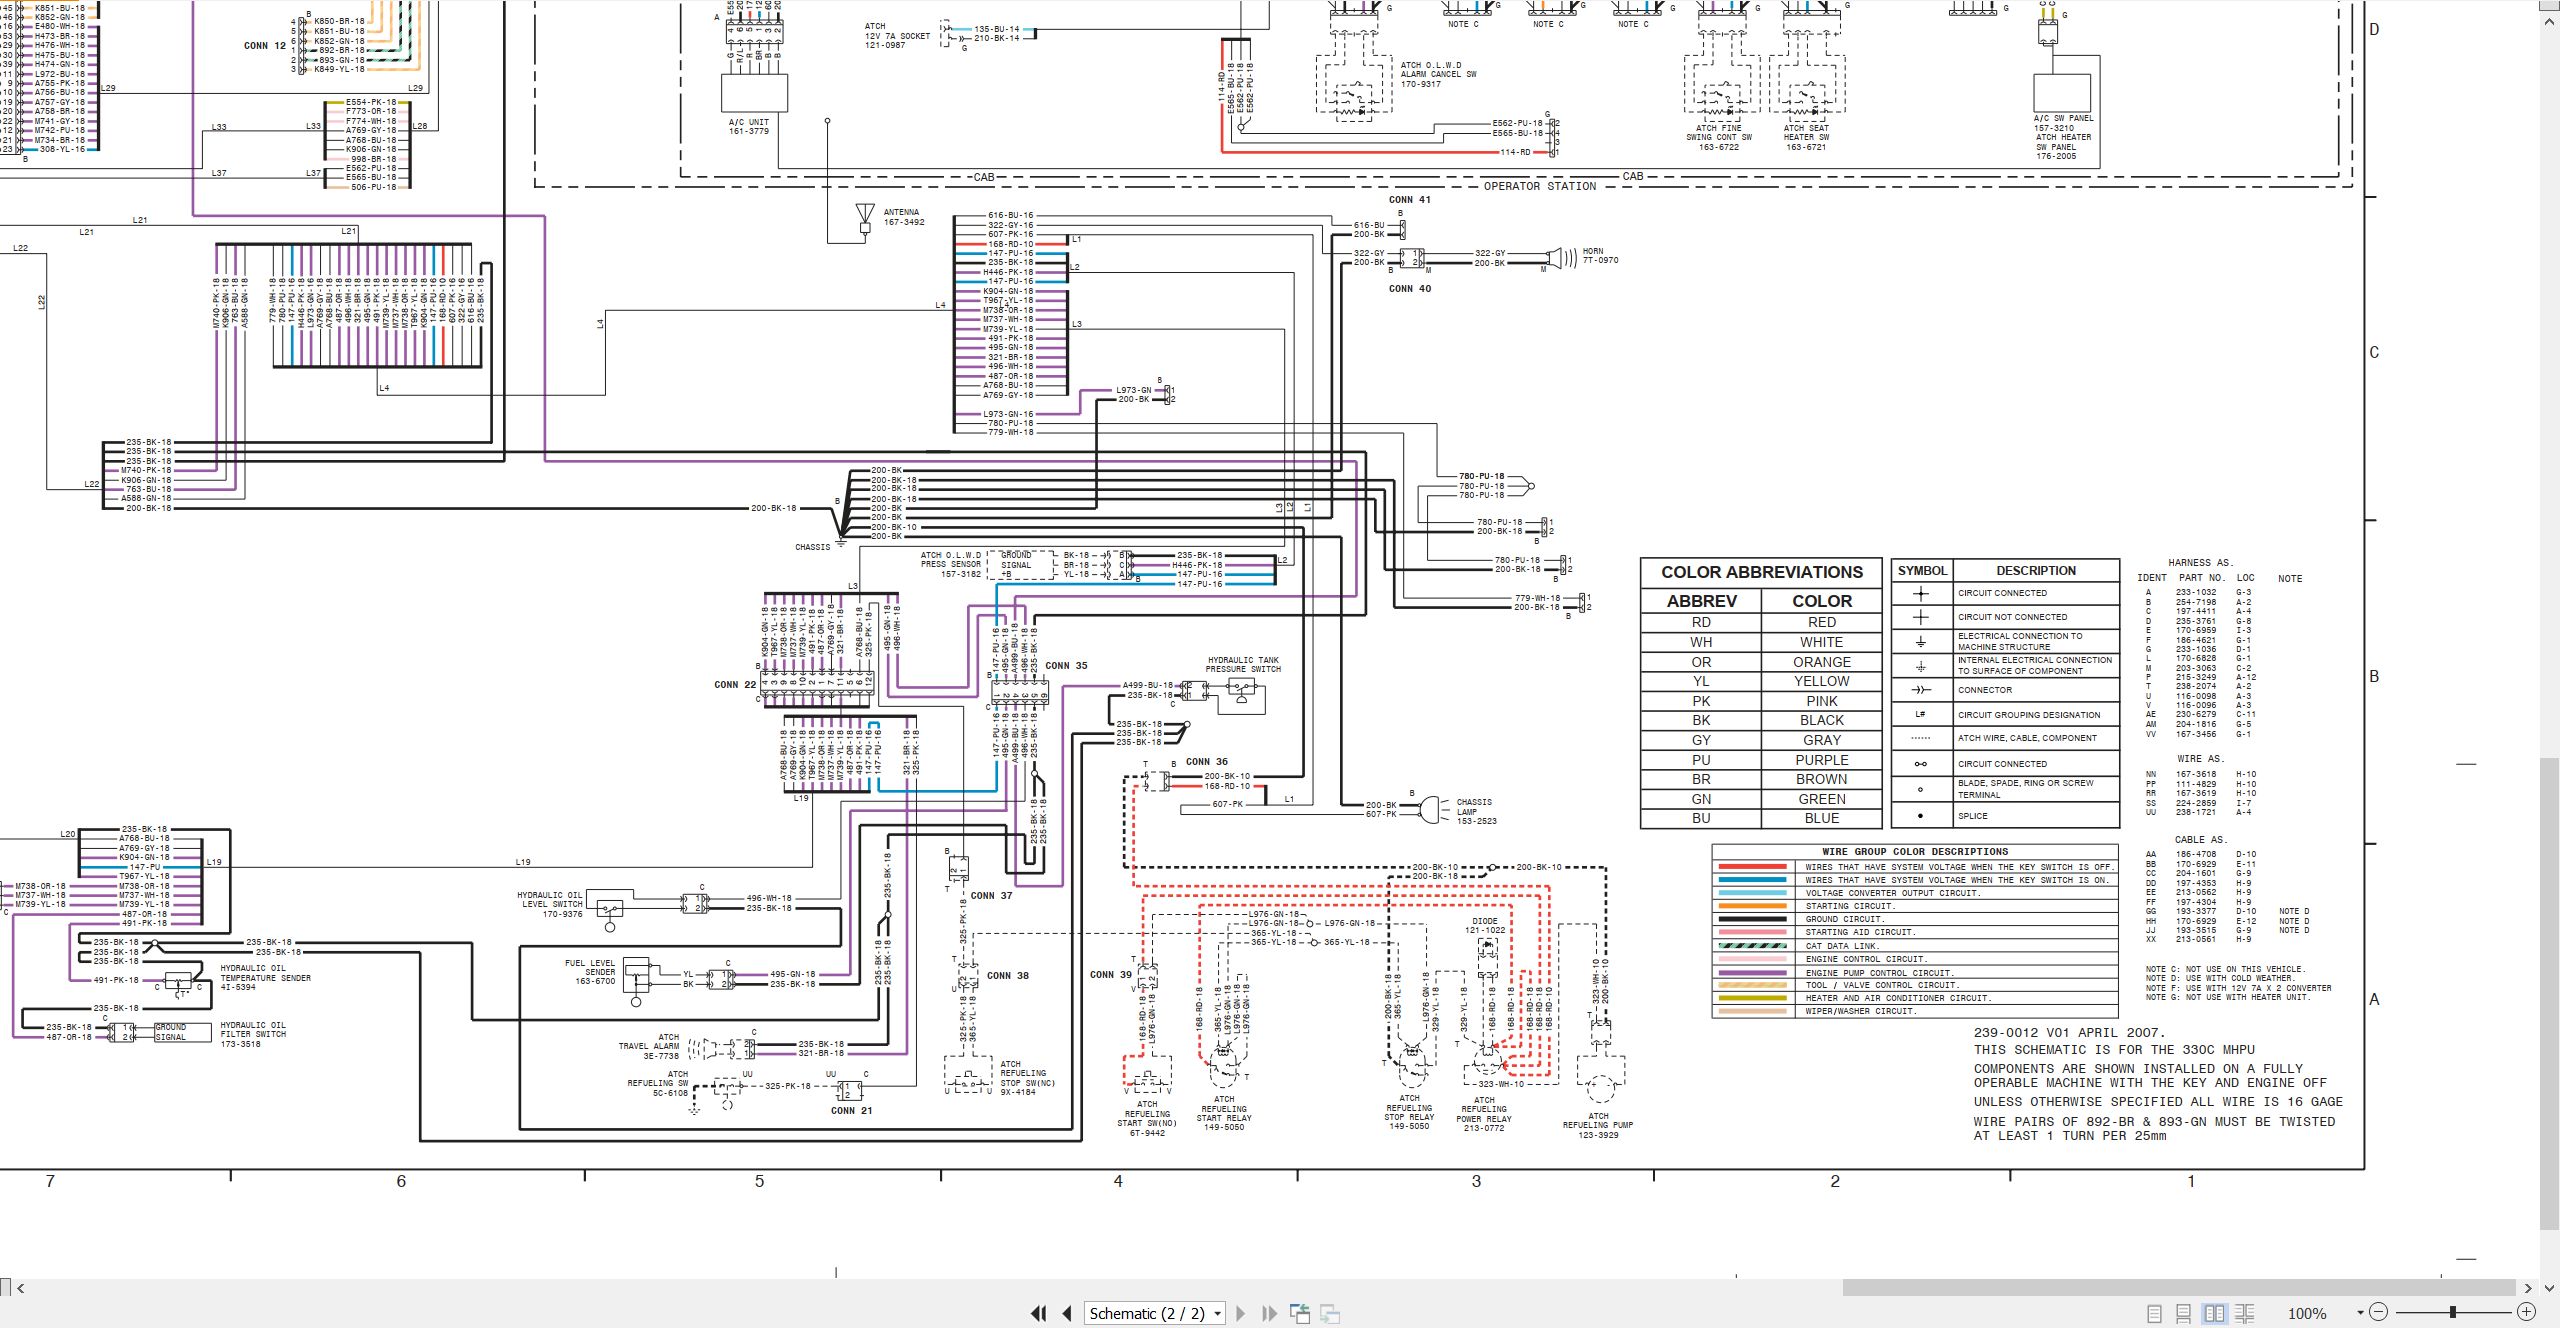This screenshot has width=2560, height=1328.
Task: Click CIRCUIT NOT CONNECTED description
Action: [x=2012, y=617]
